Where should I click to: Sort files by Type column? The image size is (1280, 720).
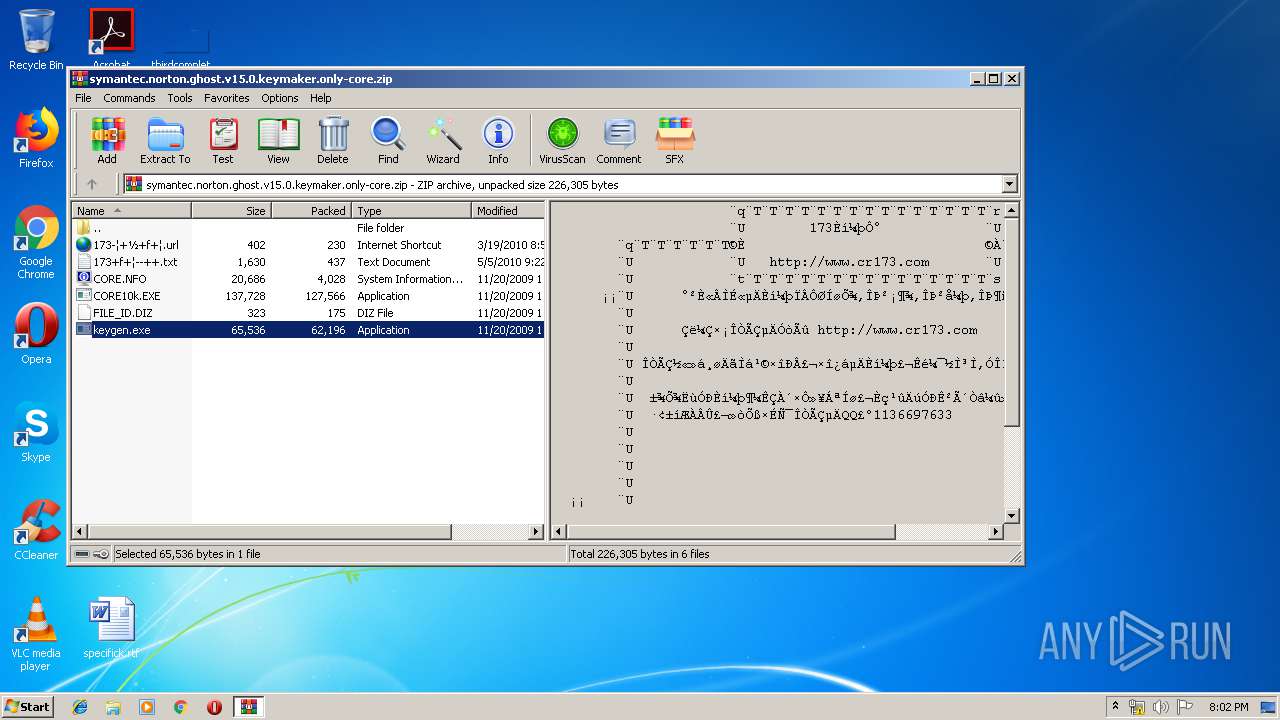pos(411,211)
